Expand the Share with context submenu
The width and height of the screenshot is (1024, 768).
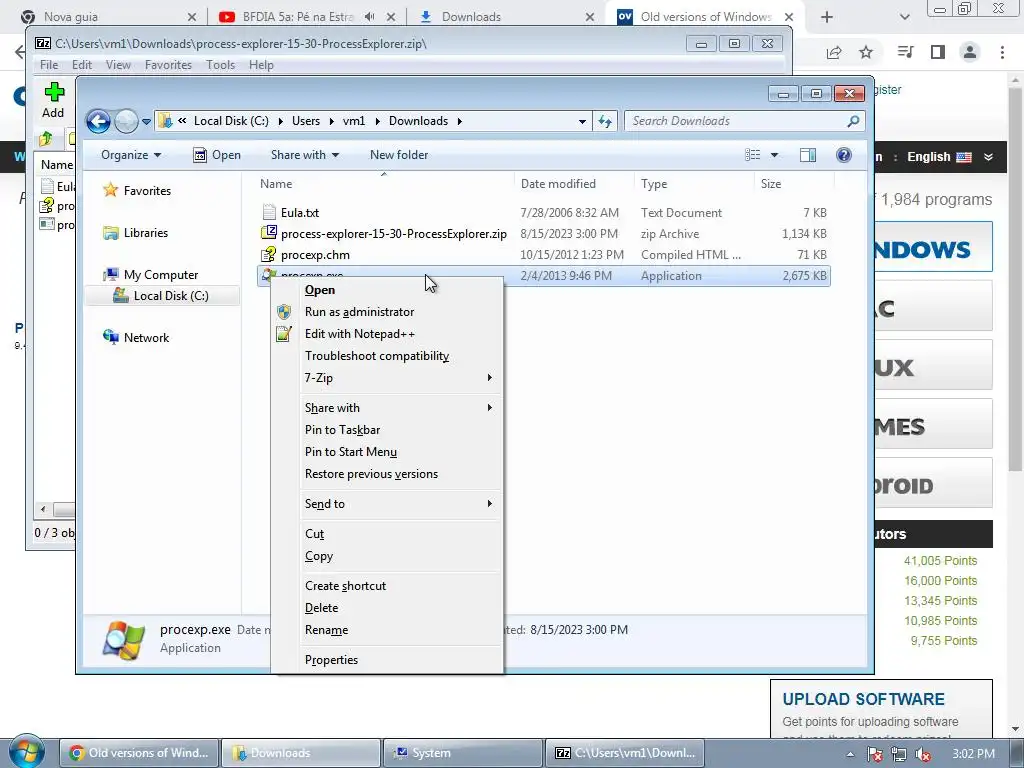point(387,408)
